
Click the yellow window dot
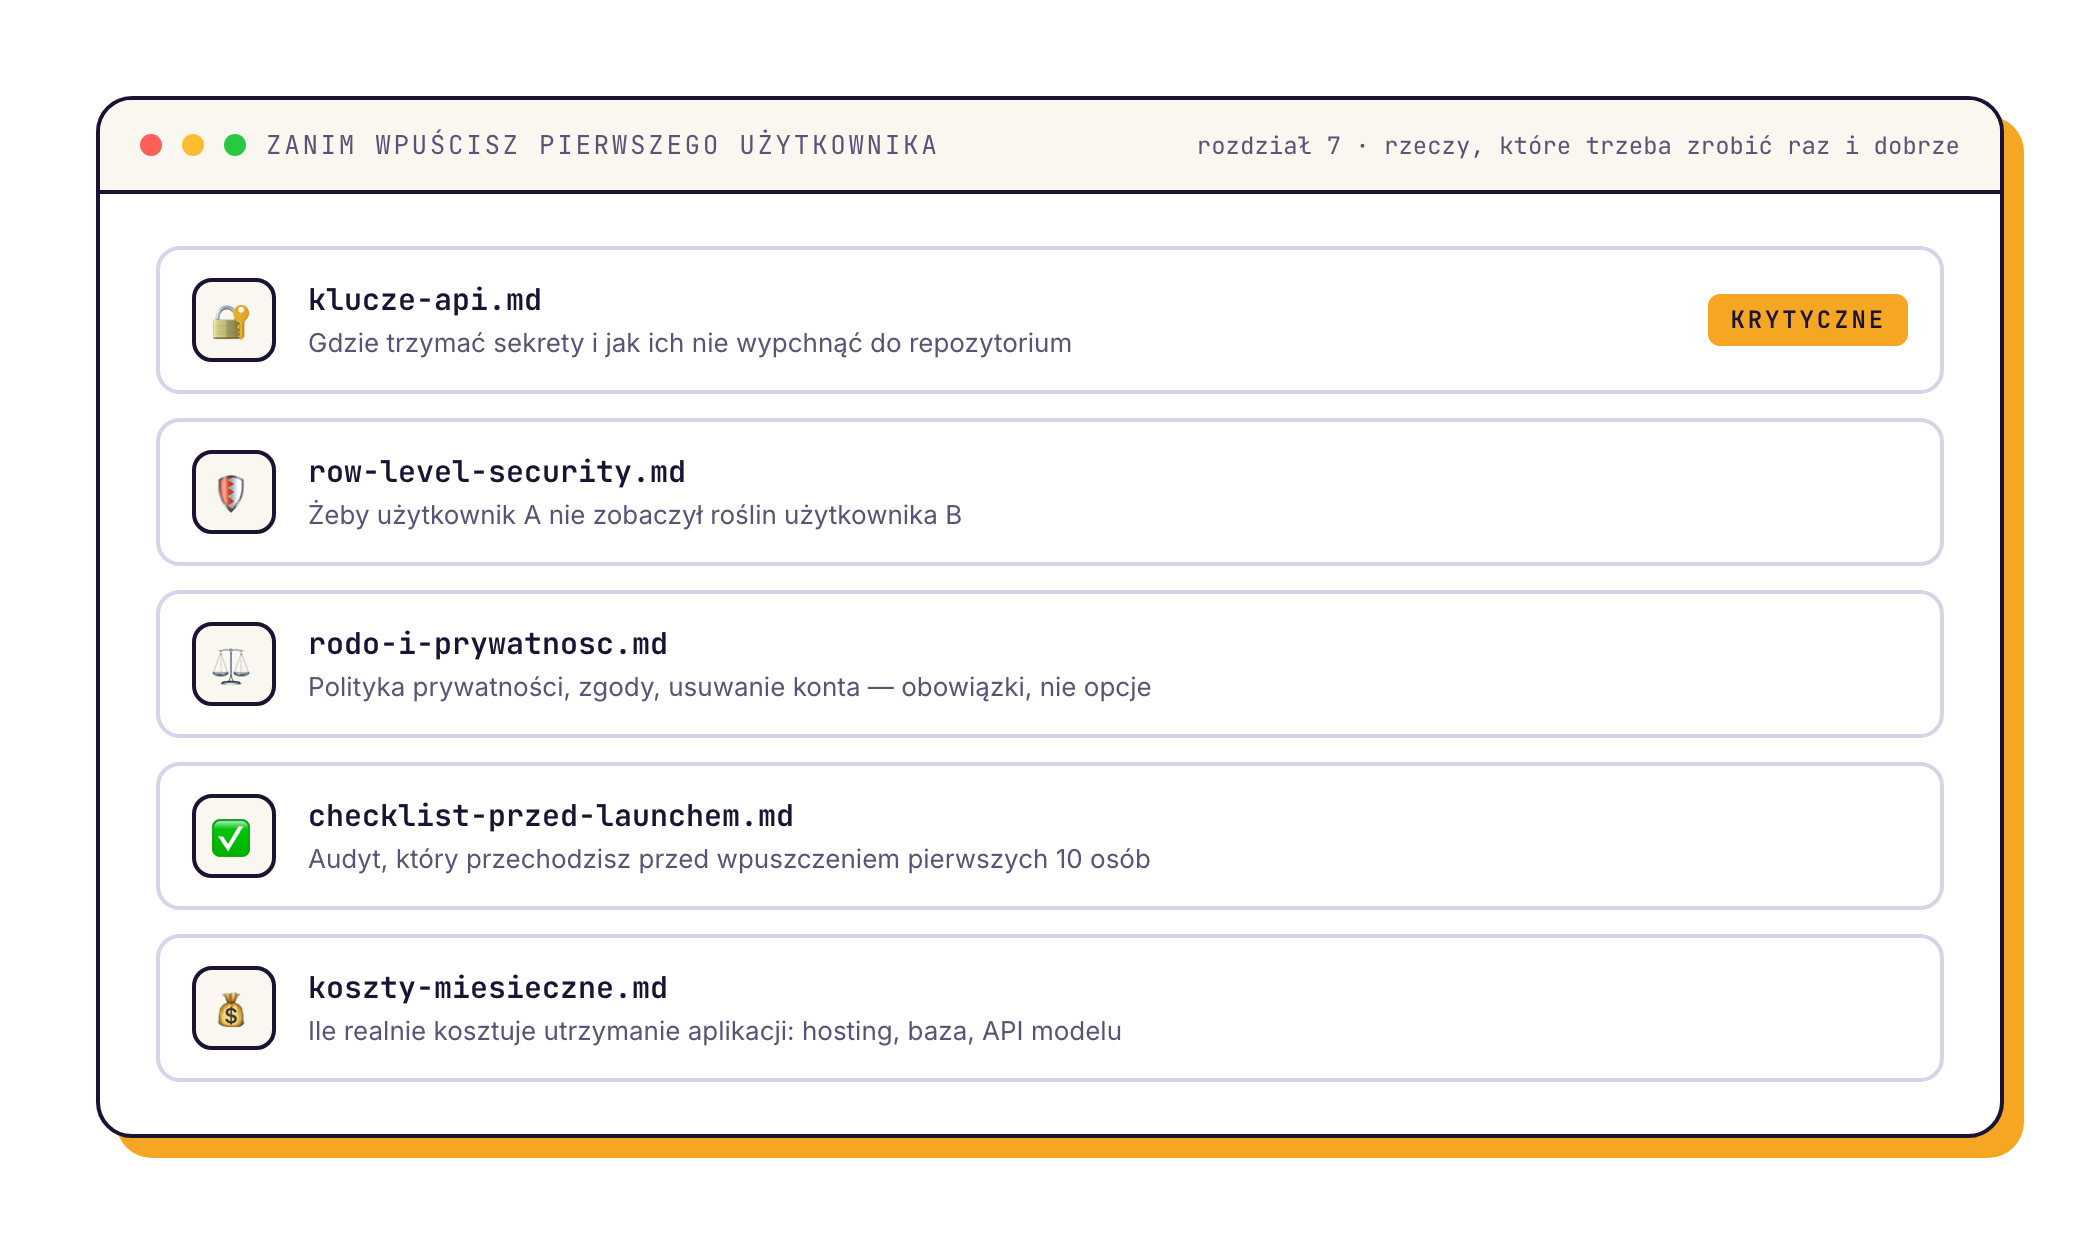pos(193,145)
